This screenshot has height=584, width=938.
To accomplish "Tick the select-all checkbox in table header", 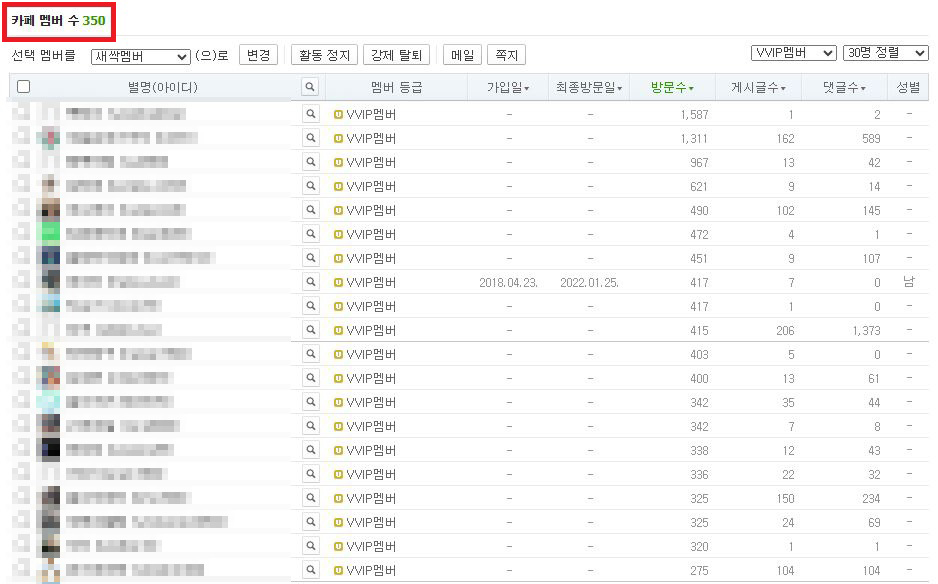I will pos(23,88).
